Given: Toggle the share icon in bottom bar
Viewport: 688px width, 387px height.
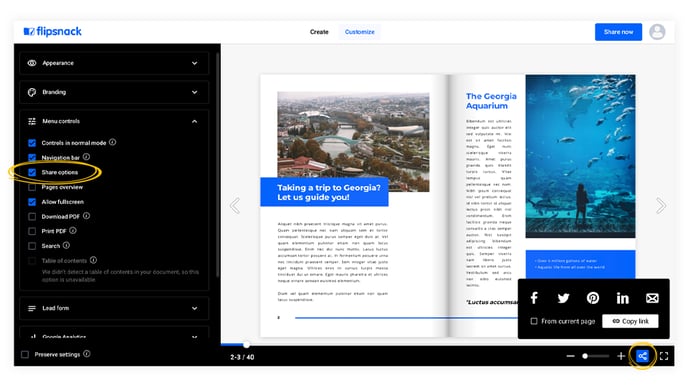Looking at the screenshot, I should click(642, 356).
